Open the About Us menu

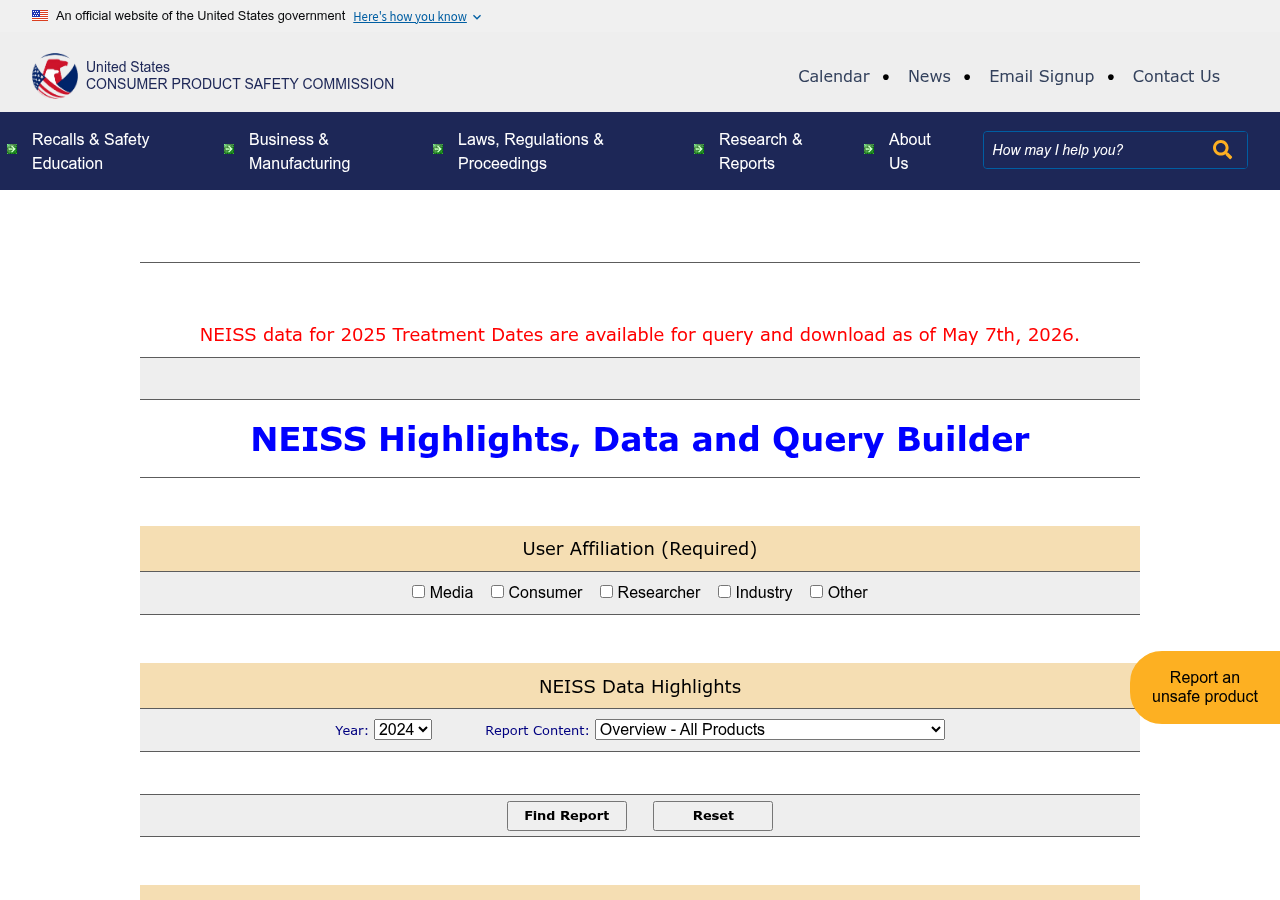[910, 151]
